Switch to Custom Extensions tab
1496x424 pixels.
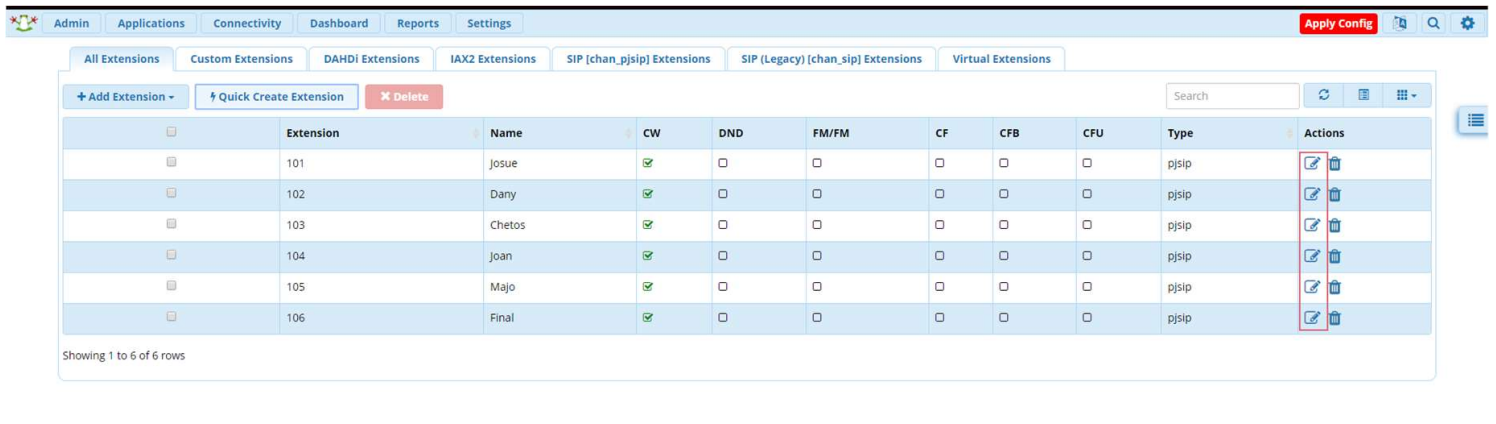tap(241, 59)
